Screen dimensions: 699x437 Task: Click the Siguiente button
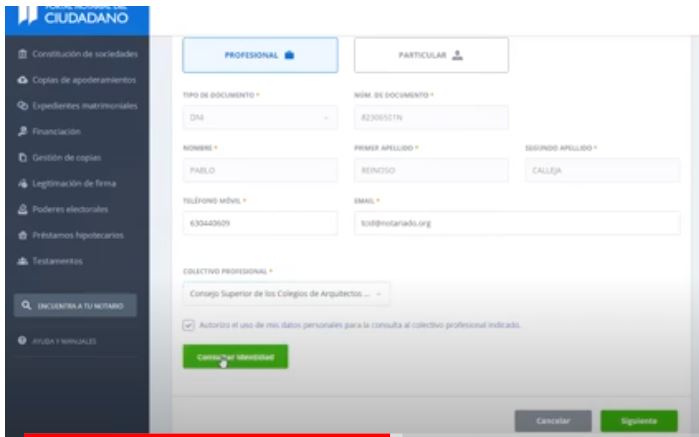pos(638,421)
